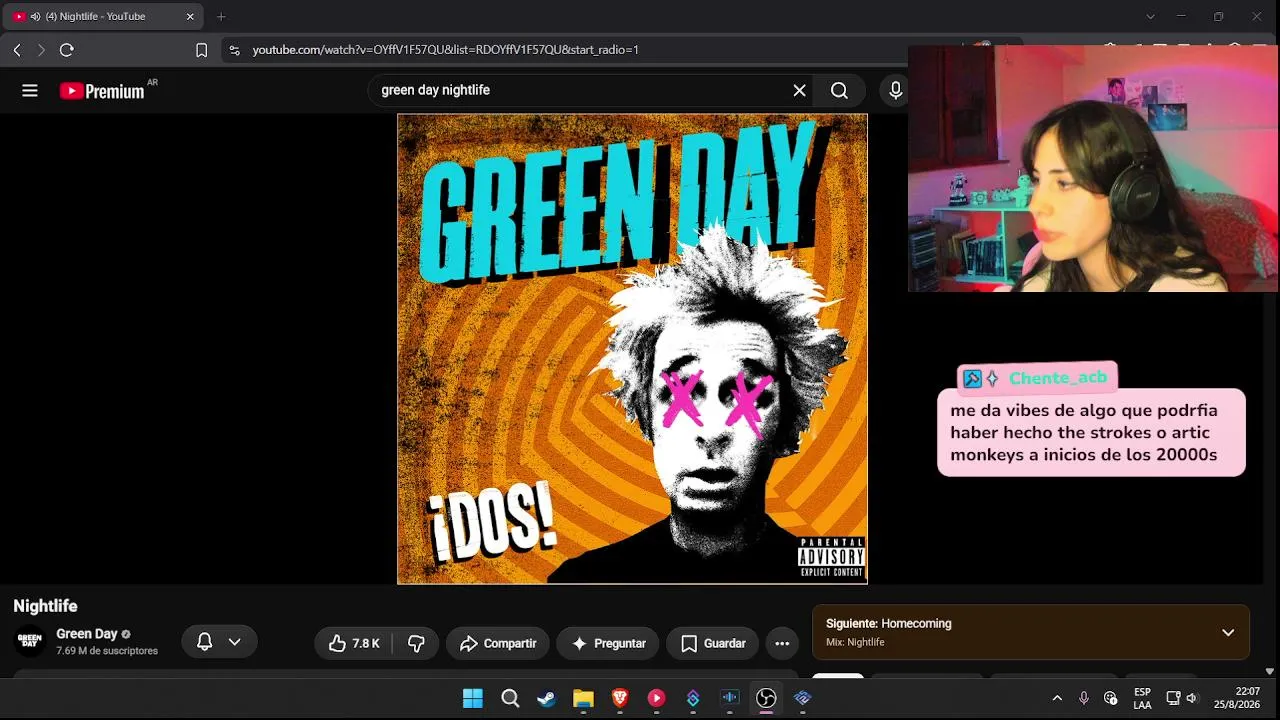
Task: Bookmark this page
Action: tap(201, 50)
